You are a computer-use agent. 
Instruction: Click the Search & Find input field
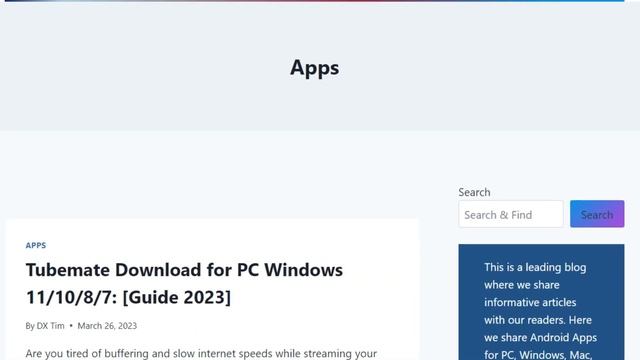(511, 214)
